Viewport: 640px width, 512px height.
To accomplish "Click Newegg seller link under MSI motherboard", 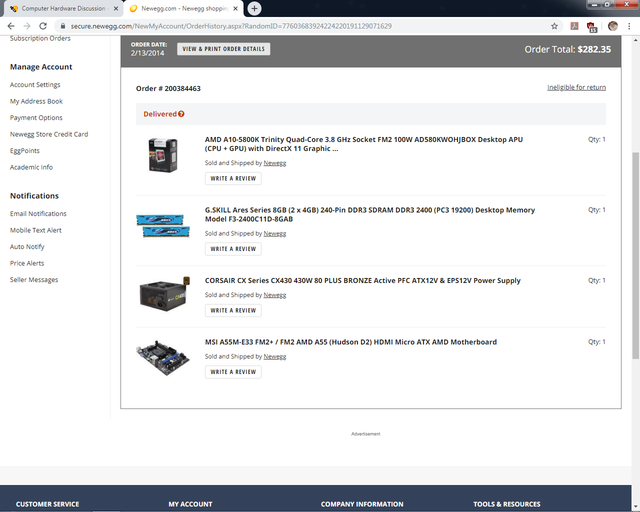I will pos(275,356).
